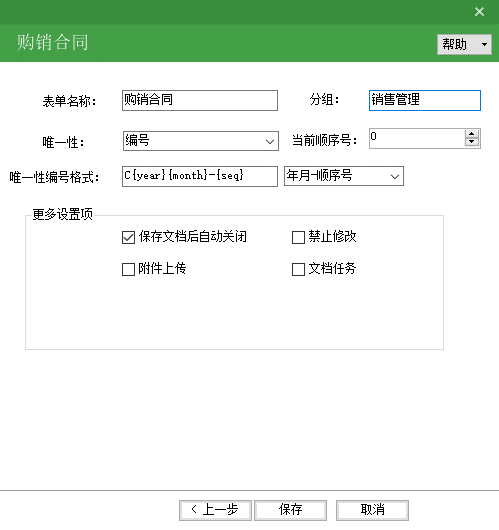Click the 当前顺序号 number field
Screen dimensions: 499x530
417,138
